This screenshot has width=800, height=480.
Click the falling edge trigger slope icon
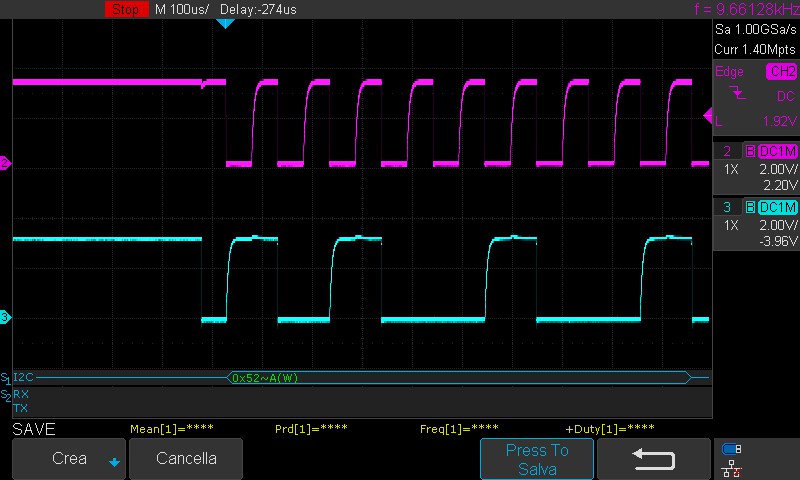point(738,94)
